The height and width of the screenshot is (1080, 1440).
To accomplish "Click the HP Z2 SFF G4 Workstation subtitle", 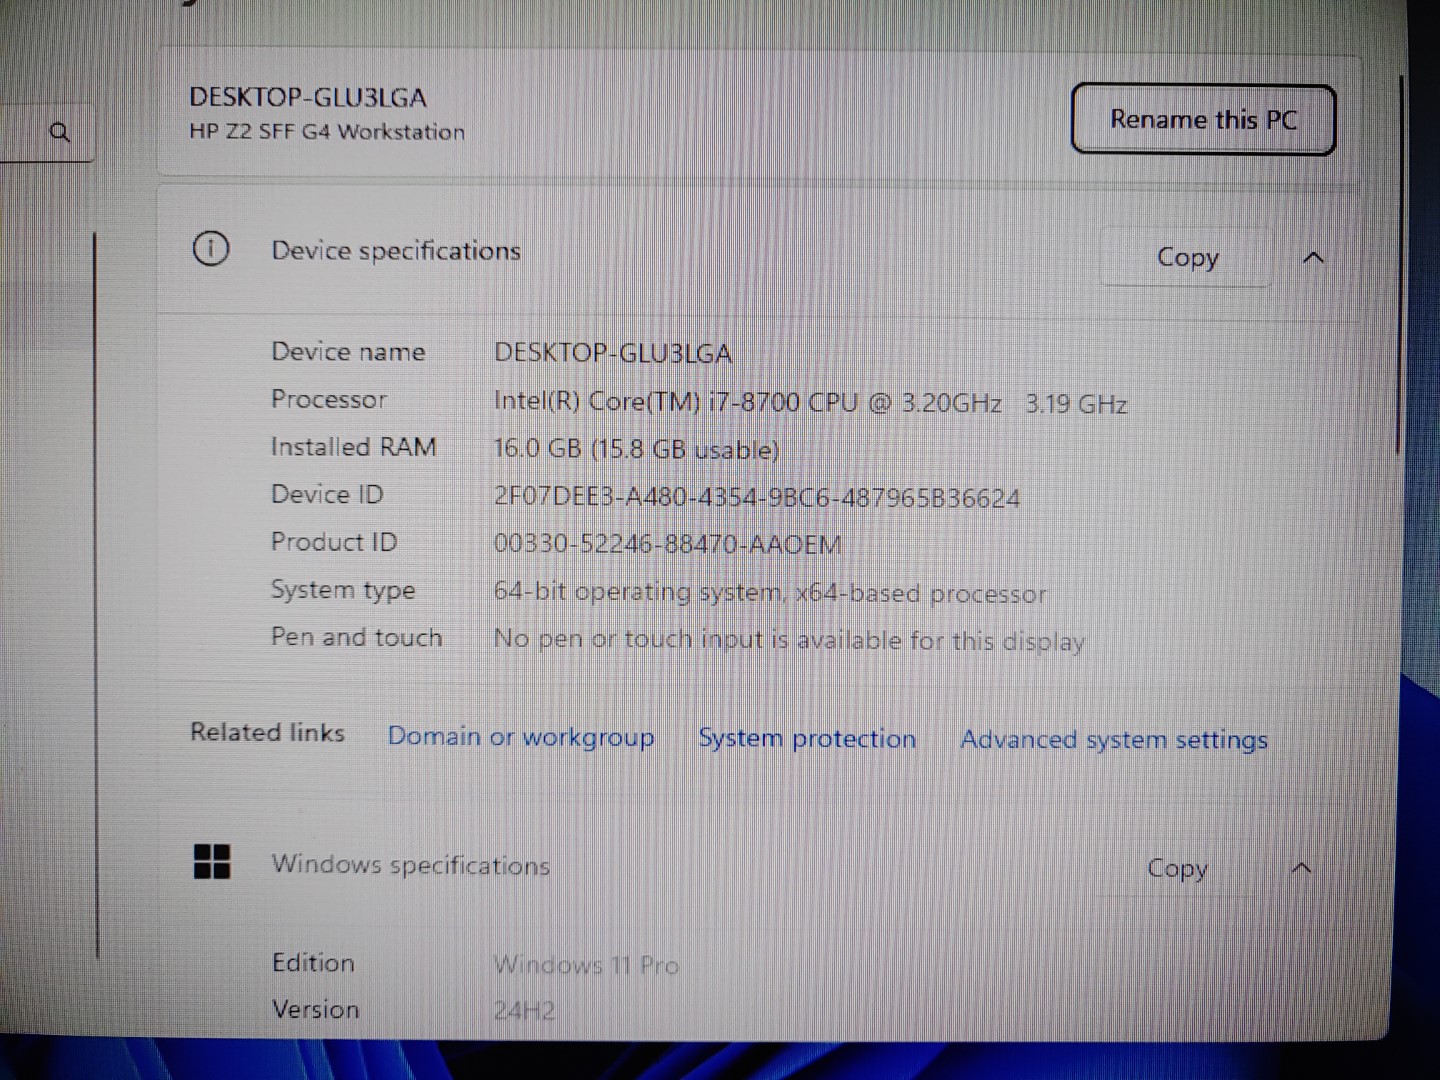I will pyautogui.click(x=326, y=131).
